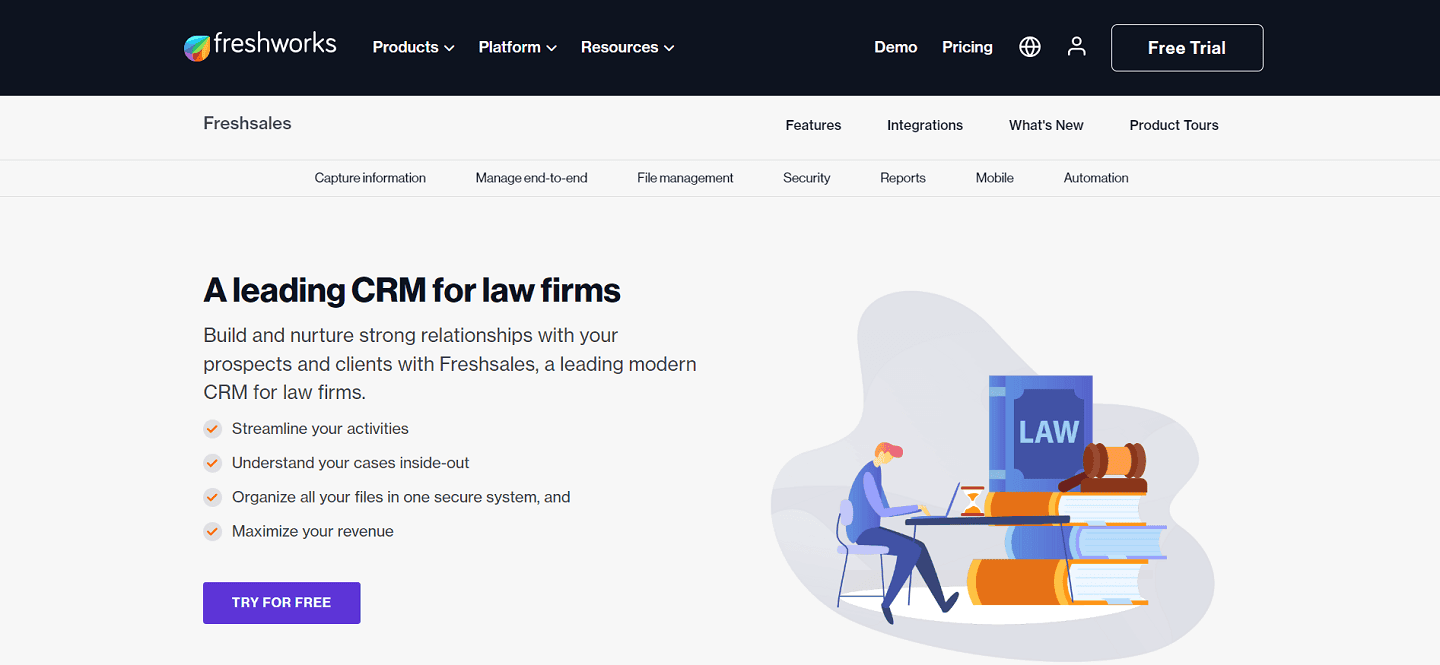Click the Freshsales product name
The width and height of the screenshot is (1440, 665).
(x=247, y=123)
